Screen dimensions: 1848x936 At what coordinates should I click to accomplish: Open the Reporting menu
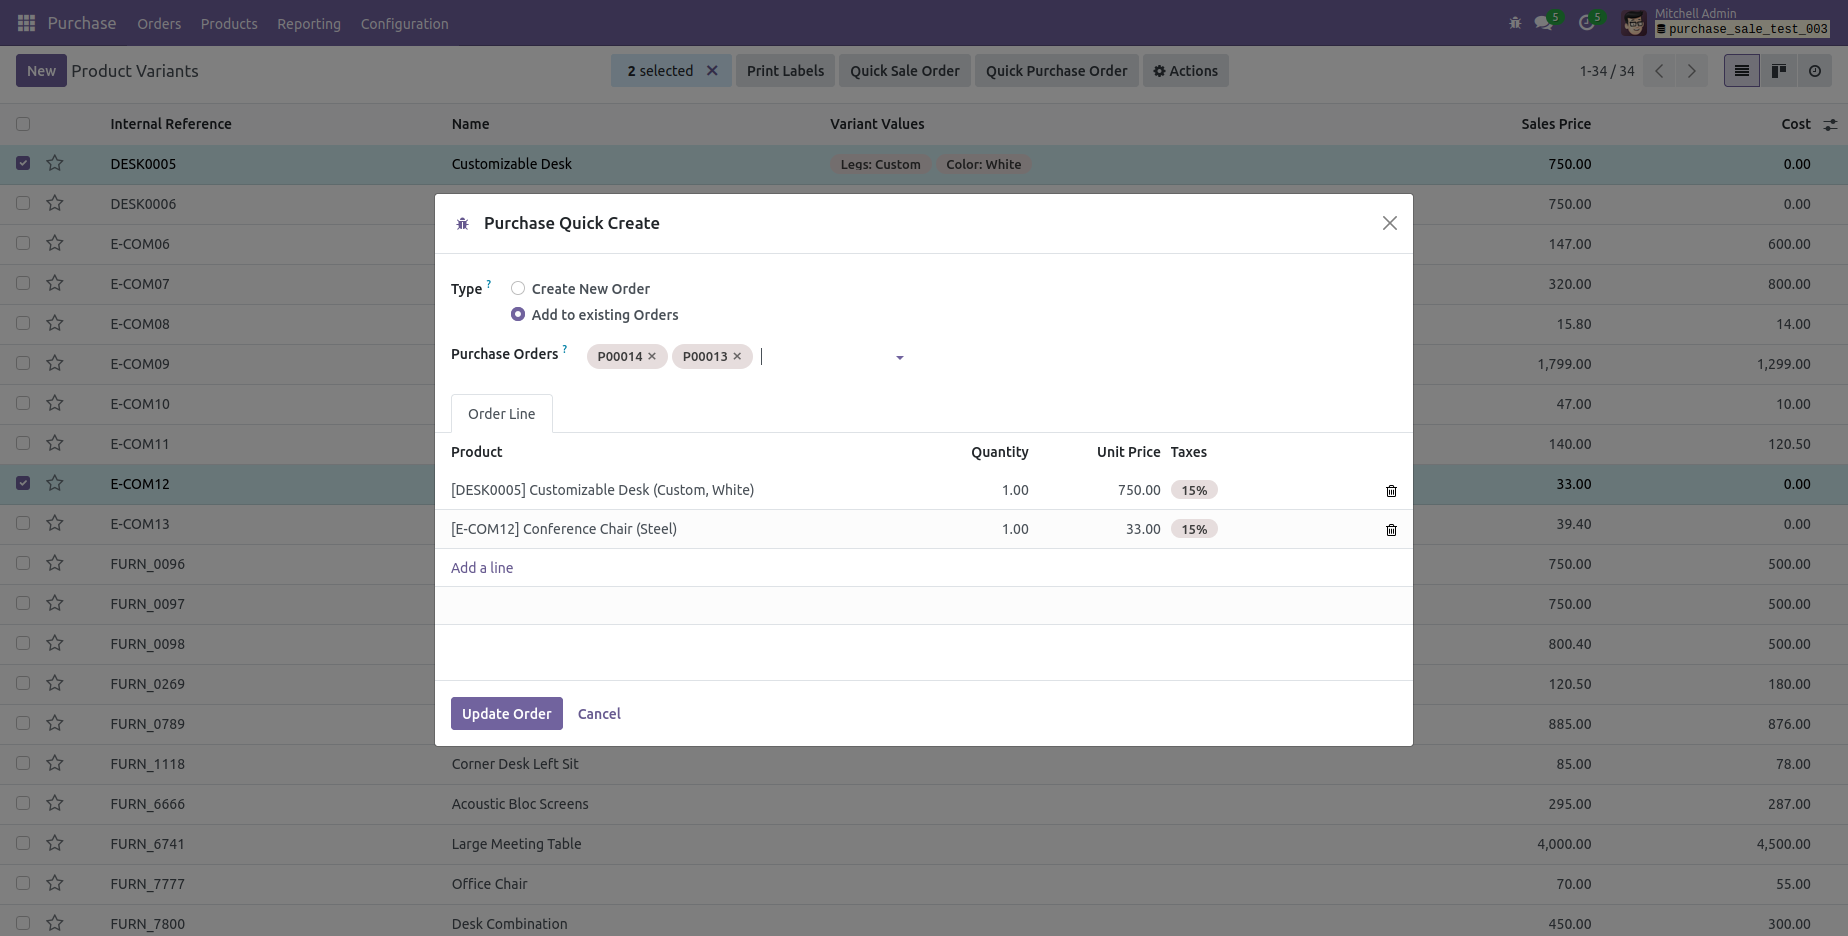309,24
